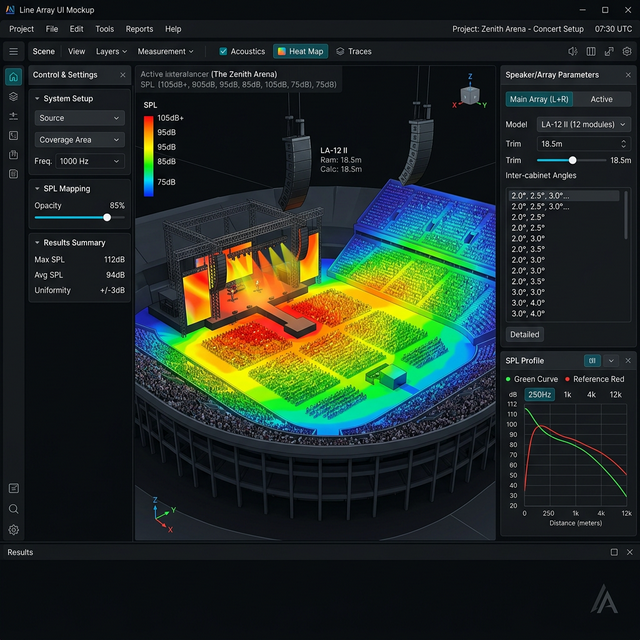Viewport: 640px width, 640px height.
Task: Enable the Heat Map view toggle
Action: tap(300, 51)
